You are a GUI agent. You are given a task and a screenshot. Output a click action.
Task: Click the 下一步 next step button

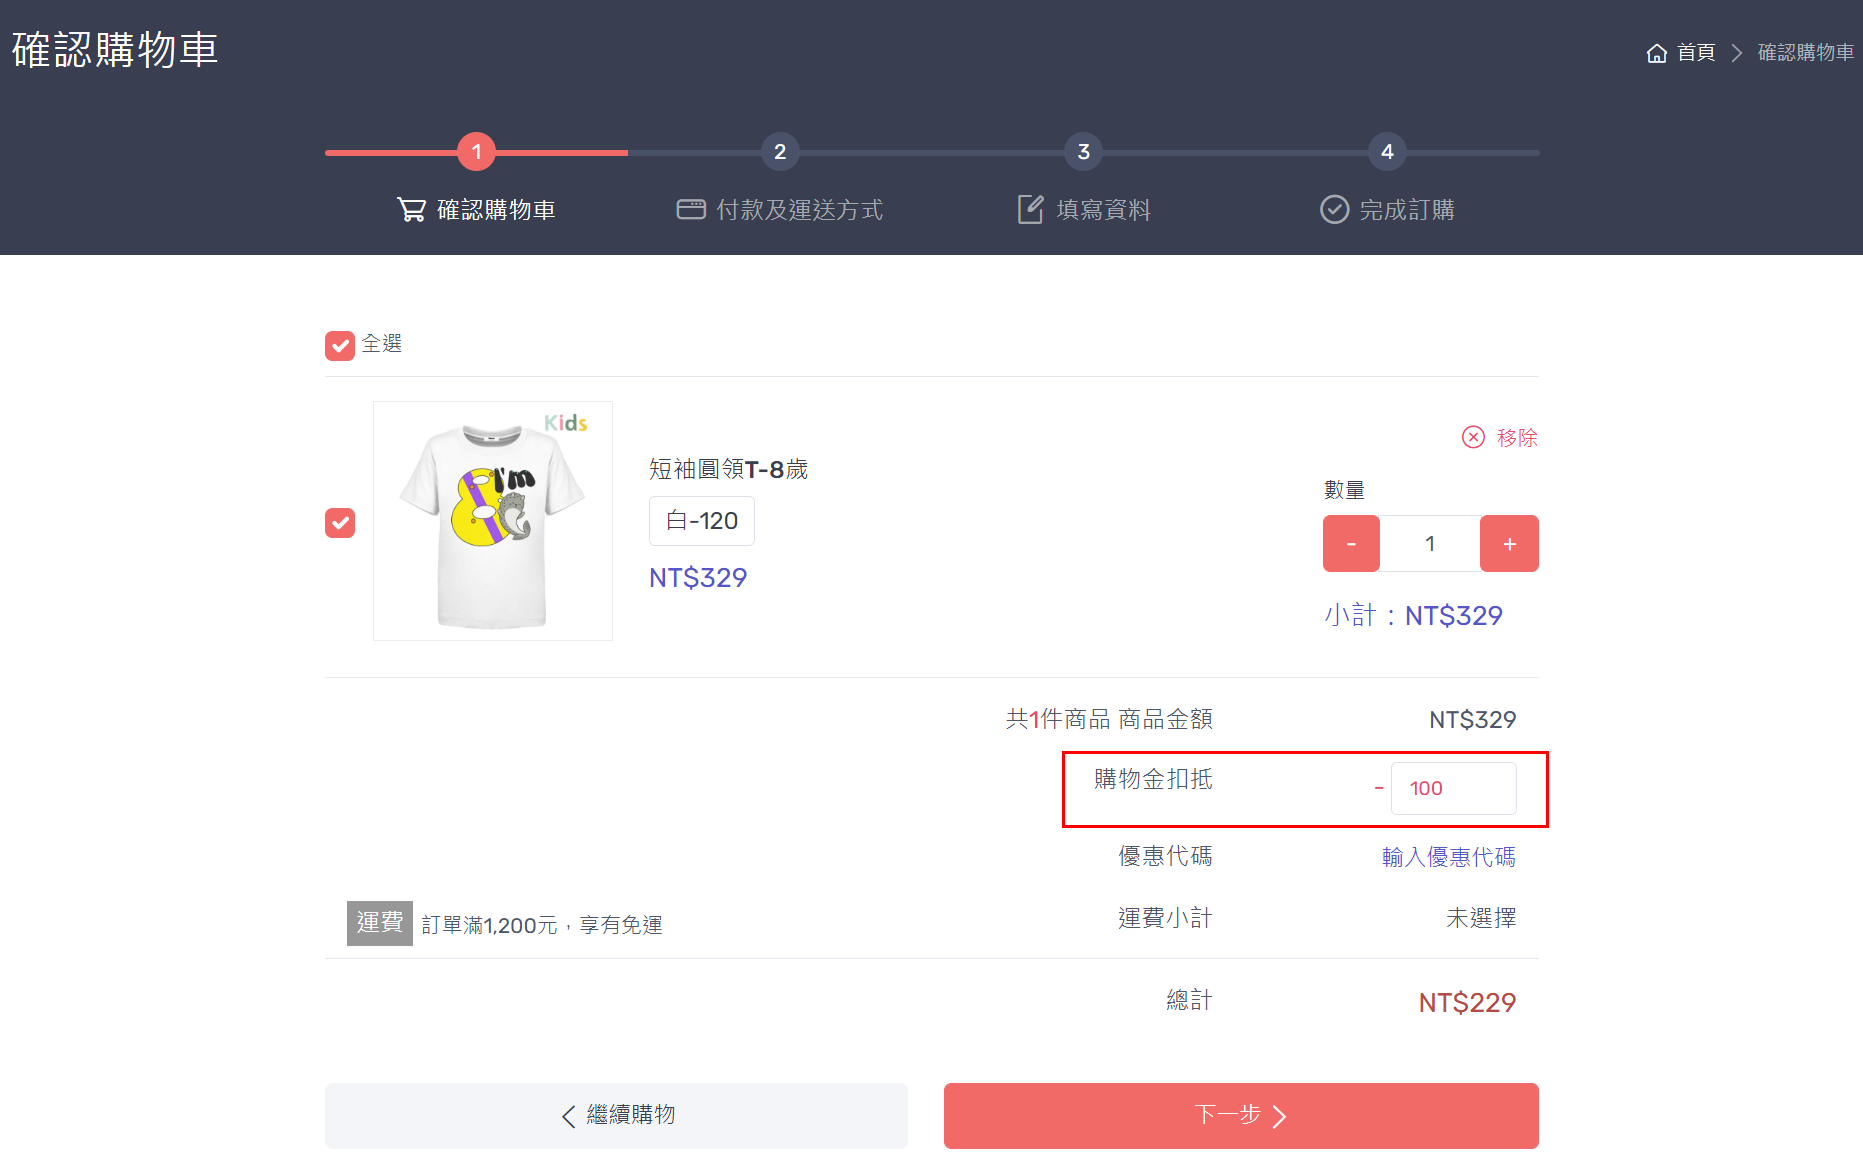1241,1116
